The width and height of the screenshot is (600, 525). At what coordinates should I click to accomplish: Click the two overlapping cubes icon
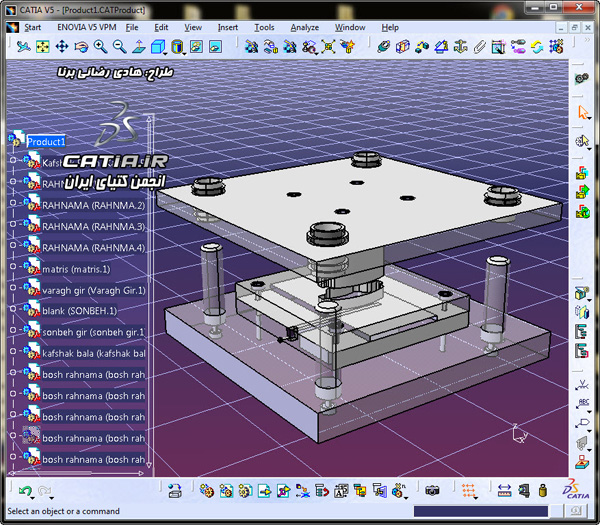point(403,47)
